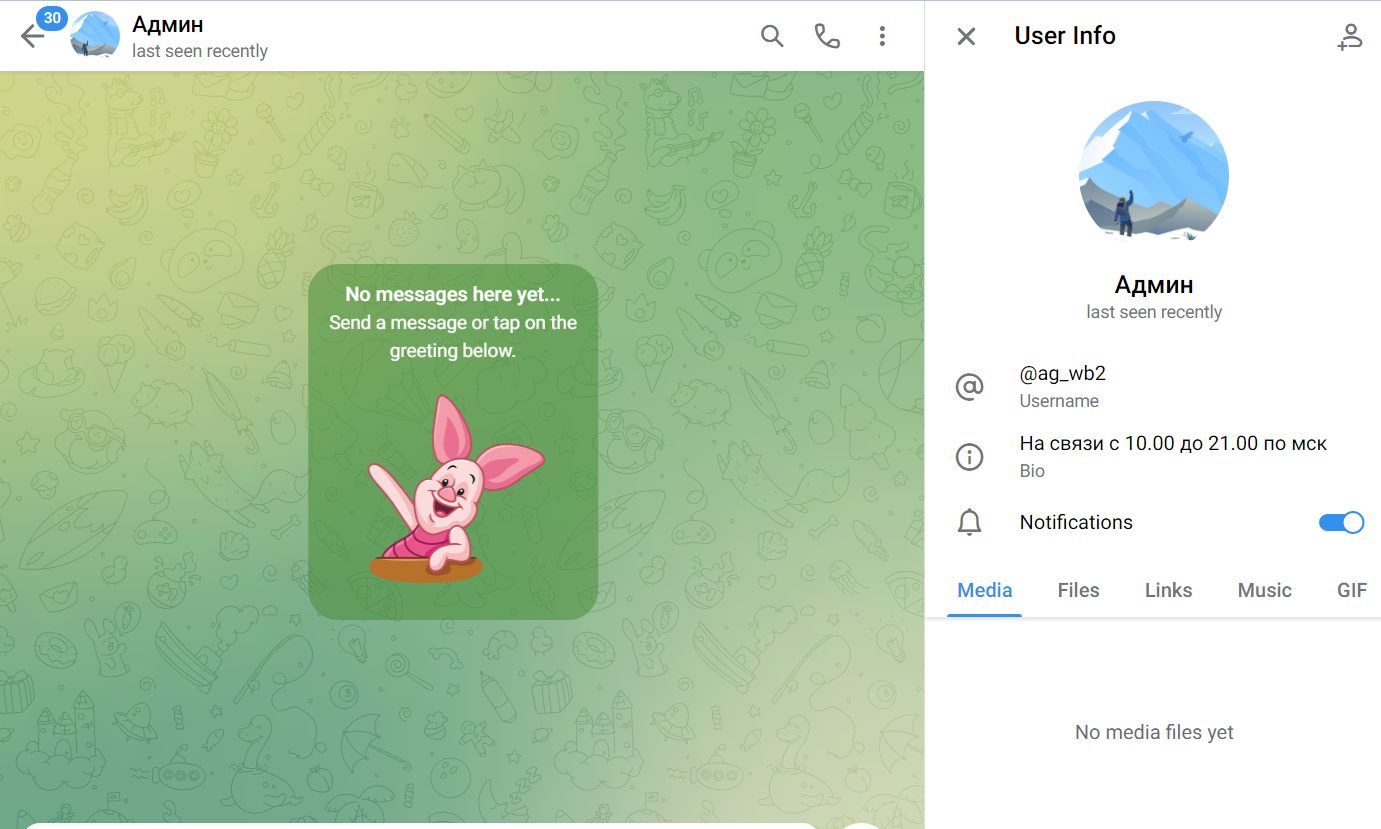Click last seen recently status in chat header
Viewport: 1381px width, 829px height.
pos(200,51)
